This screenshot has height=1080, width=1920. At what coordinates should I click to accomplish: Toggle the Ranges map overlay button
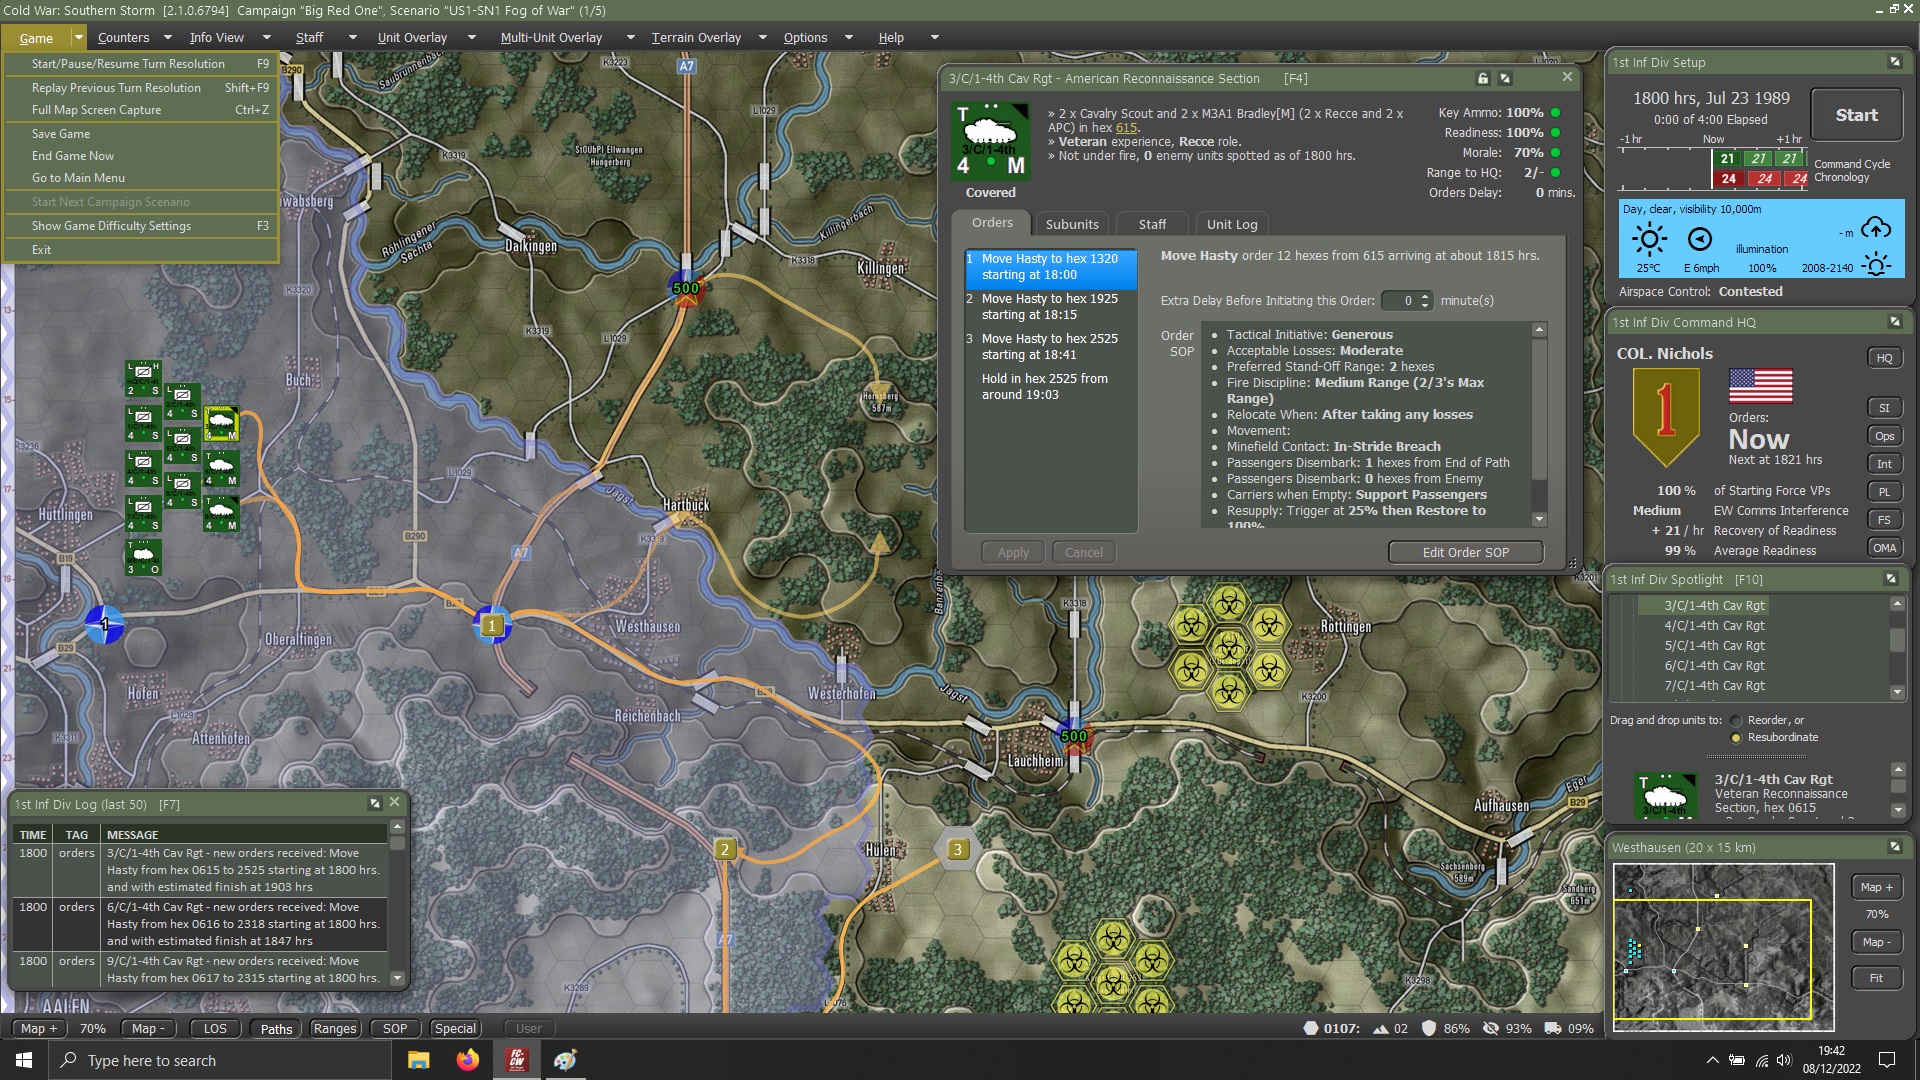coord(334,1029)
